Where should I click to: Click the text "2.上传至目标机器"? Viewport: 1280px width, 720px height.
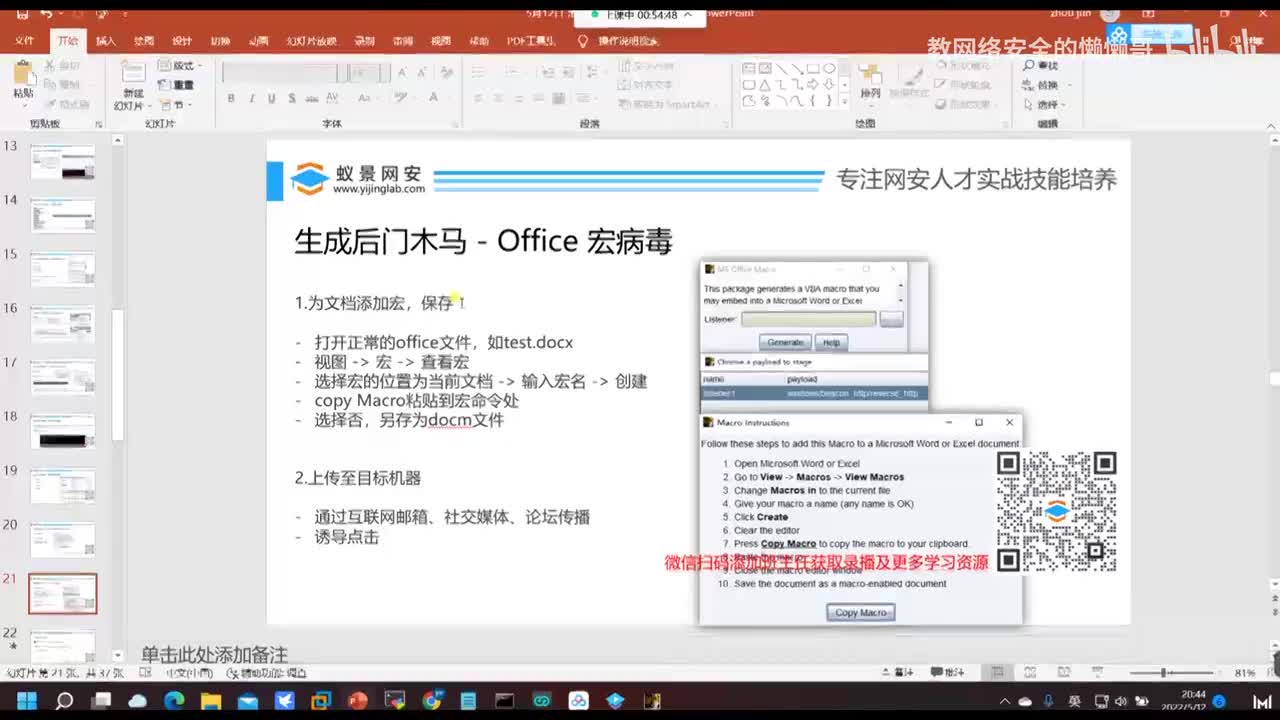pos(358,478)
